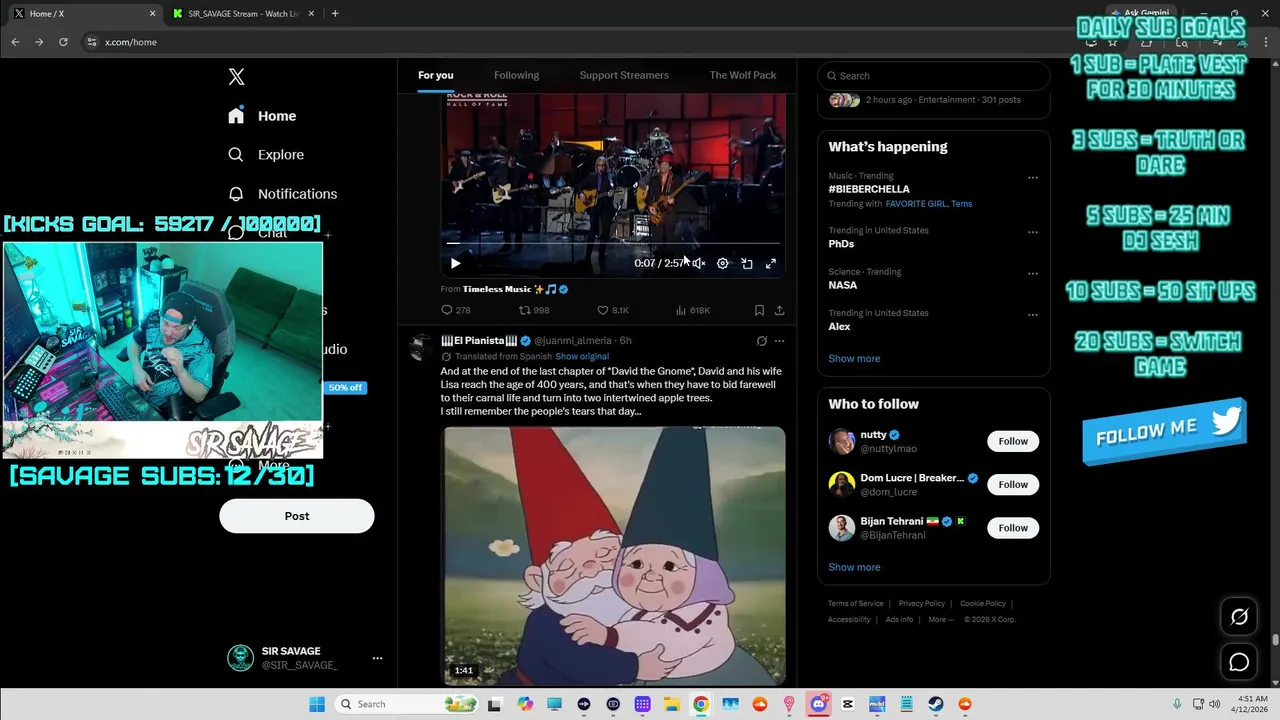Switch to SIR_SAVAGE Stream browser tab
Screen dimensions: 1280x720
pyautogui.click(x=243, y=14)
